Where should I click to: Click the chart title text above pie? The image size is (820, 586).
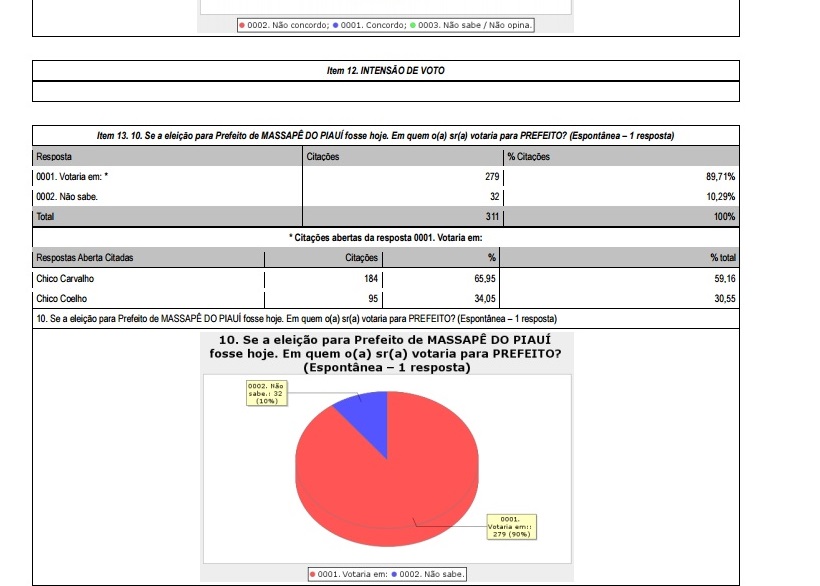pyautogui.click(x=386, y=353)
